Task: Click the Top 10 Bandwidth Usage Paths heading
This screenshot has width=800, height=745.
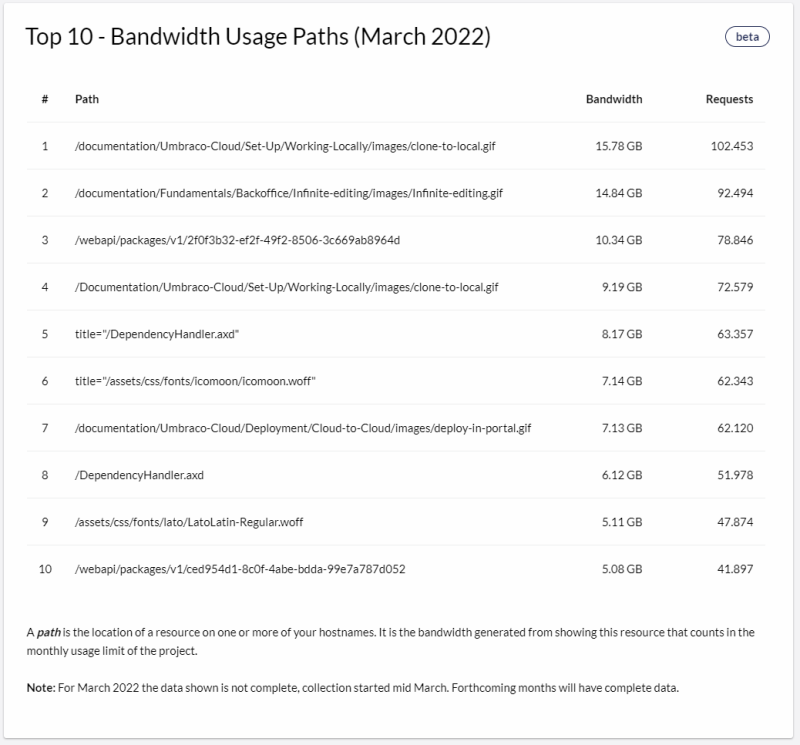Action: tap(257, 38)
